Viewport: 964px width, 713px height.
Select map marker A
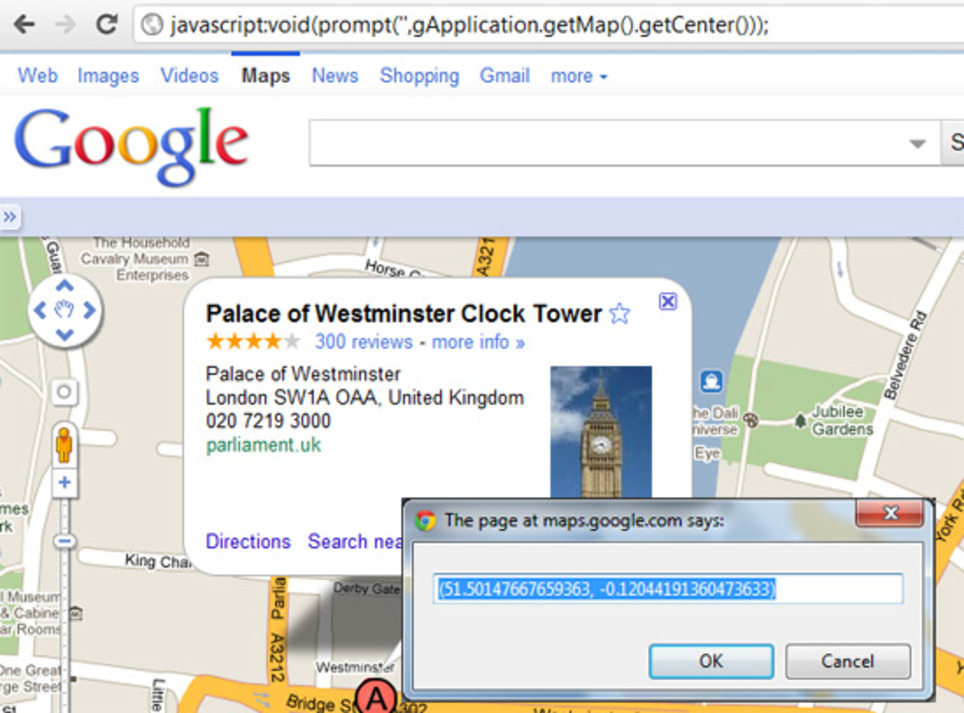click(x=376, y=697)
